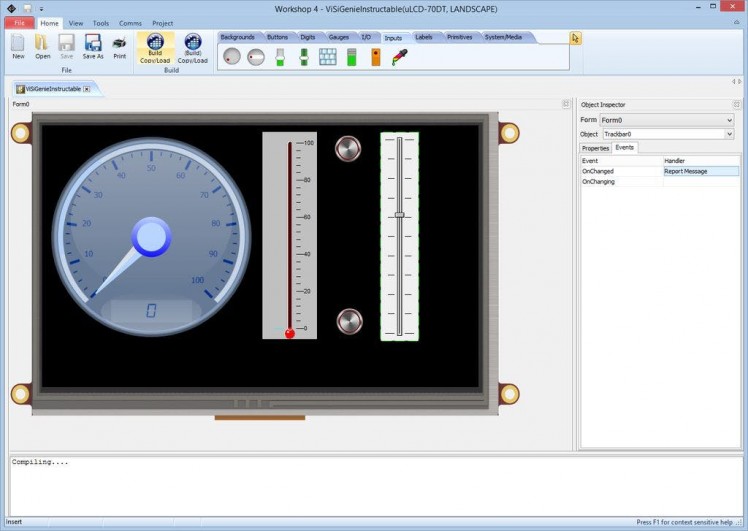Open a project with the Open icon

[x=42, y=46]
